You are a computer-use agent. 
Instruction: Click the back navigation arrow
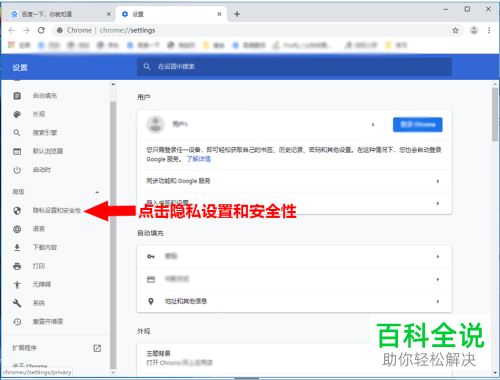pyautogui.click(x=12, y=30)
